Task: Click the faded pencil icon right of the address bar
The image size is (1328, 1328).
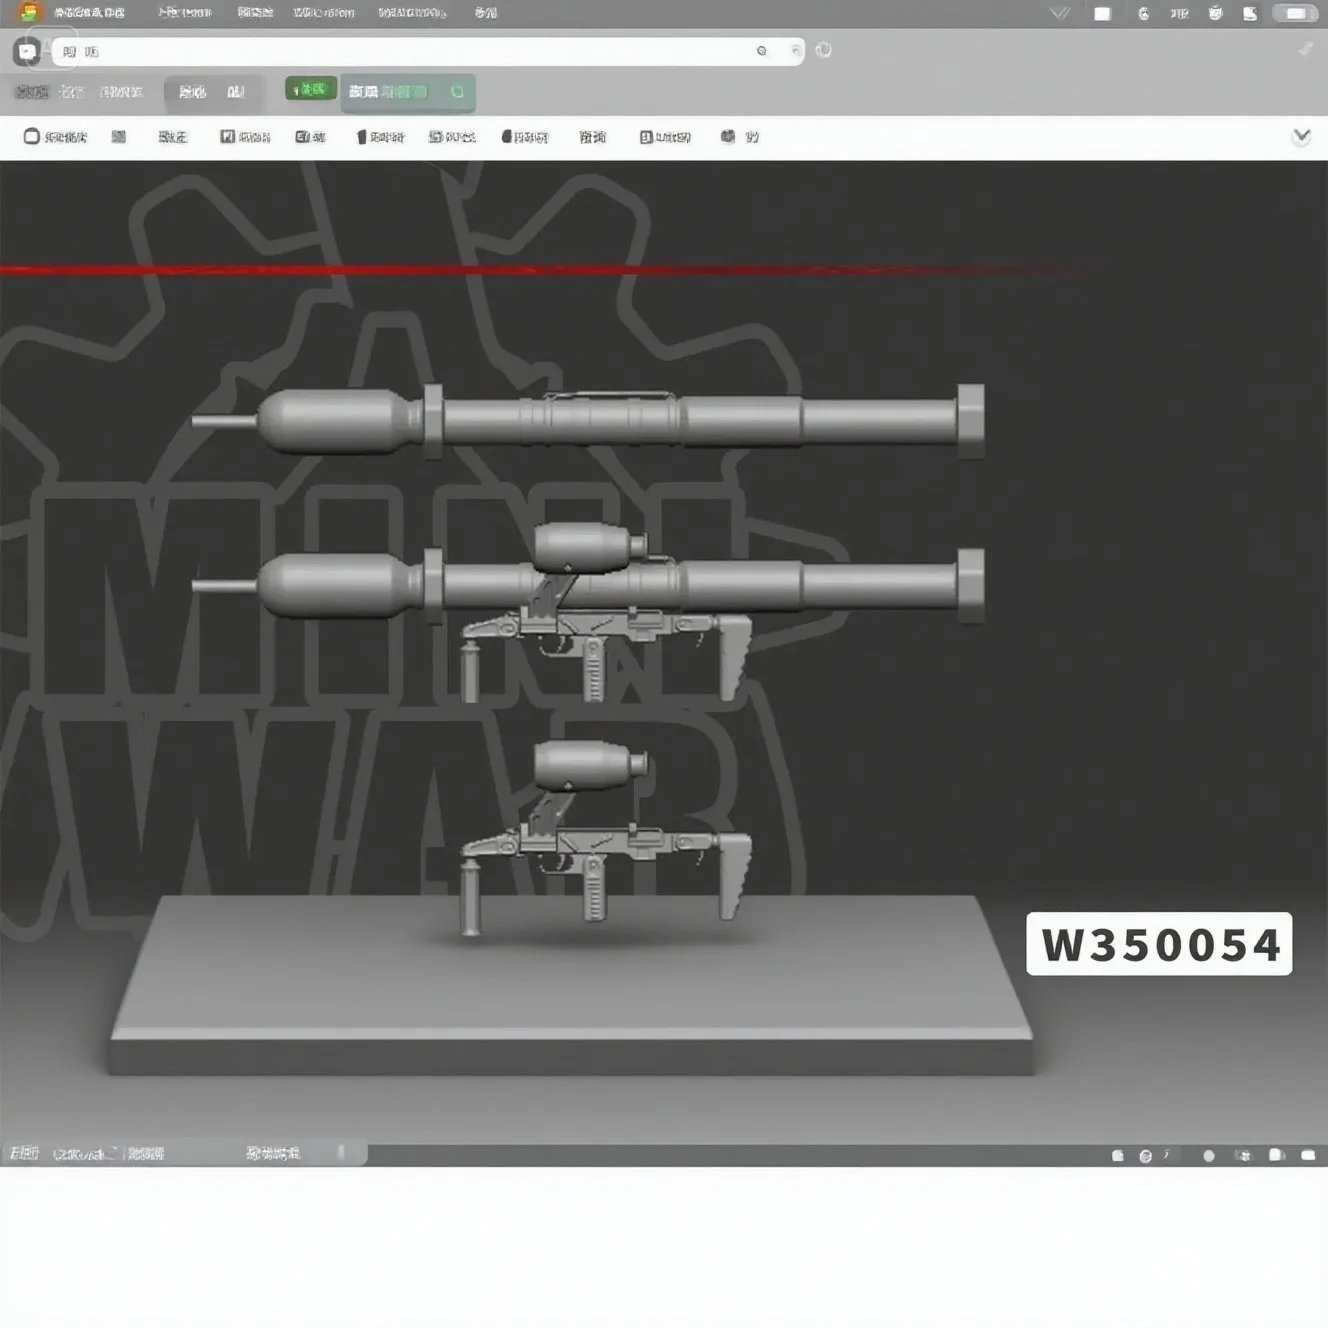Action: pyautogui.click(x=1305, y=49)
